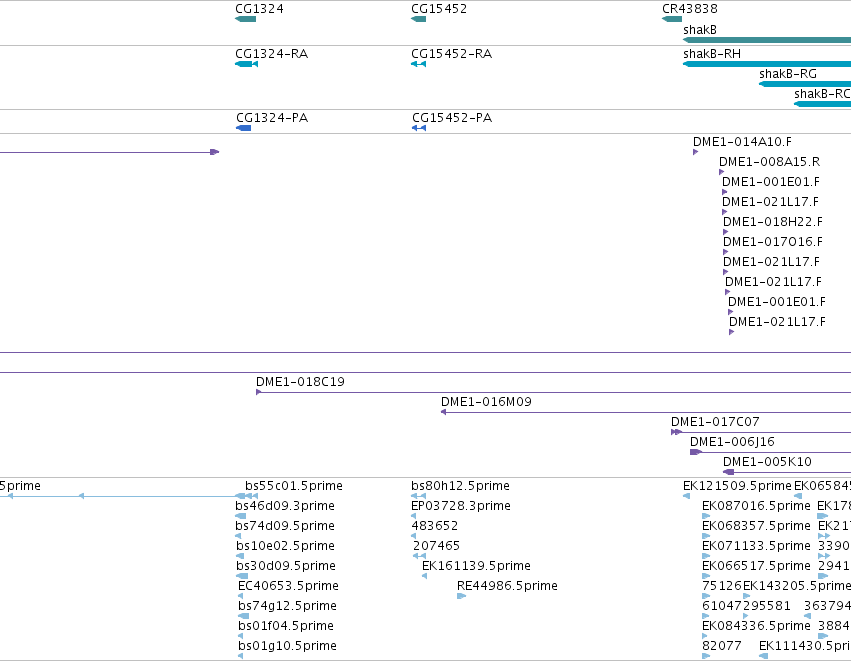Select the DME1-005K10 clone label
Viewport: 851px width, 661px height.
tap(767, 462)
